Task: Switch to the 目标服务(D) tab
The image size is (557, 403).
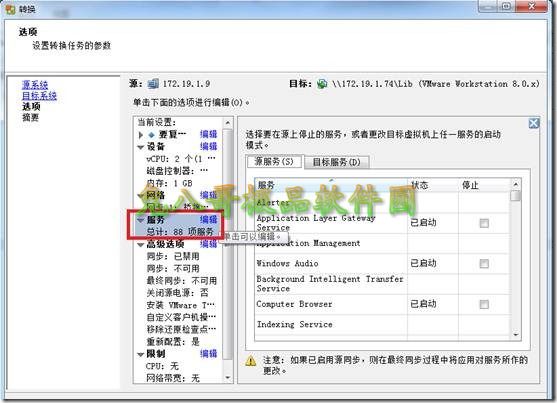Action: click(x=336, y=162)
